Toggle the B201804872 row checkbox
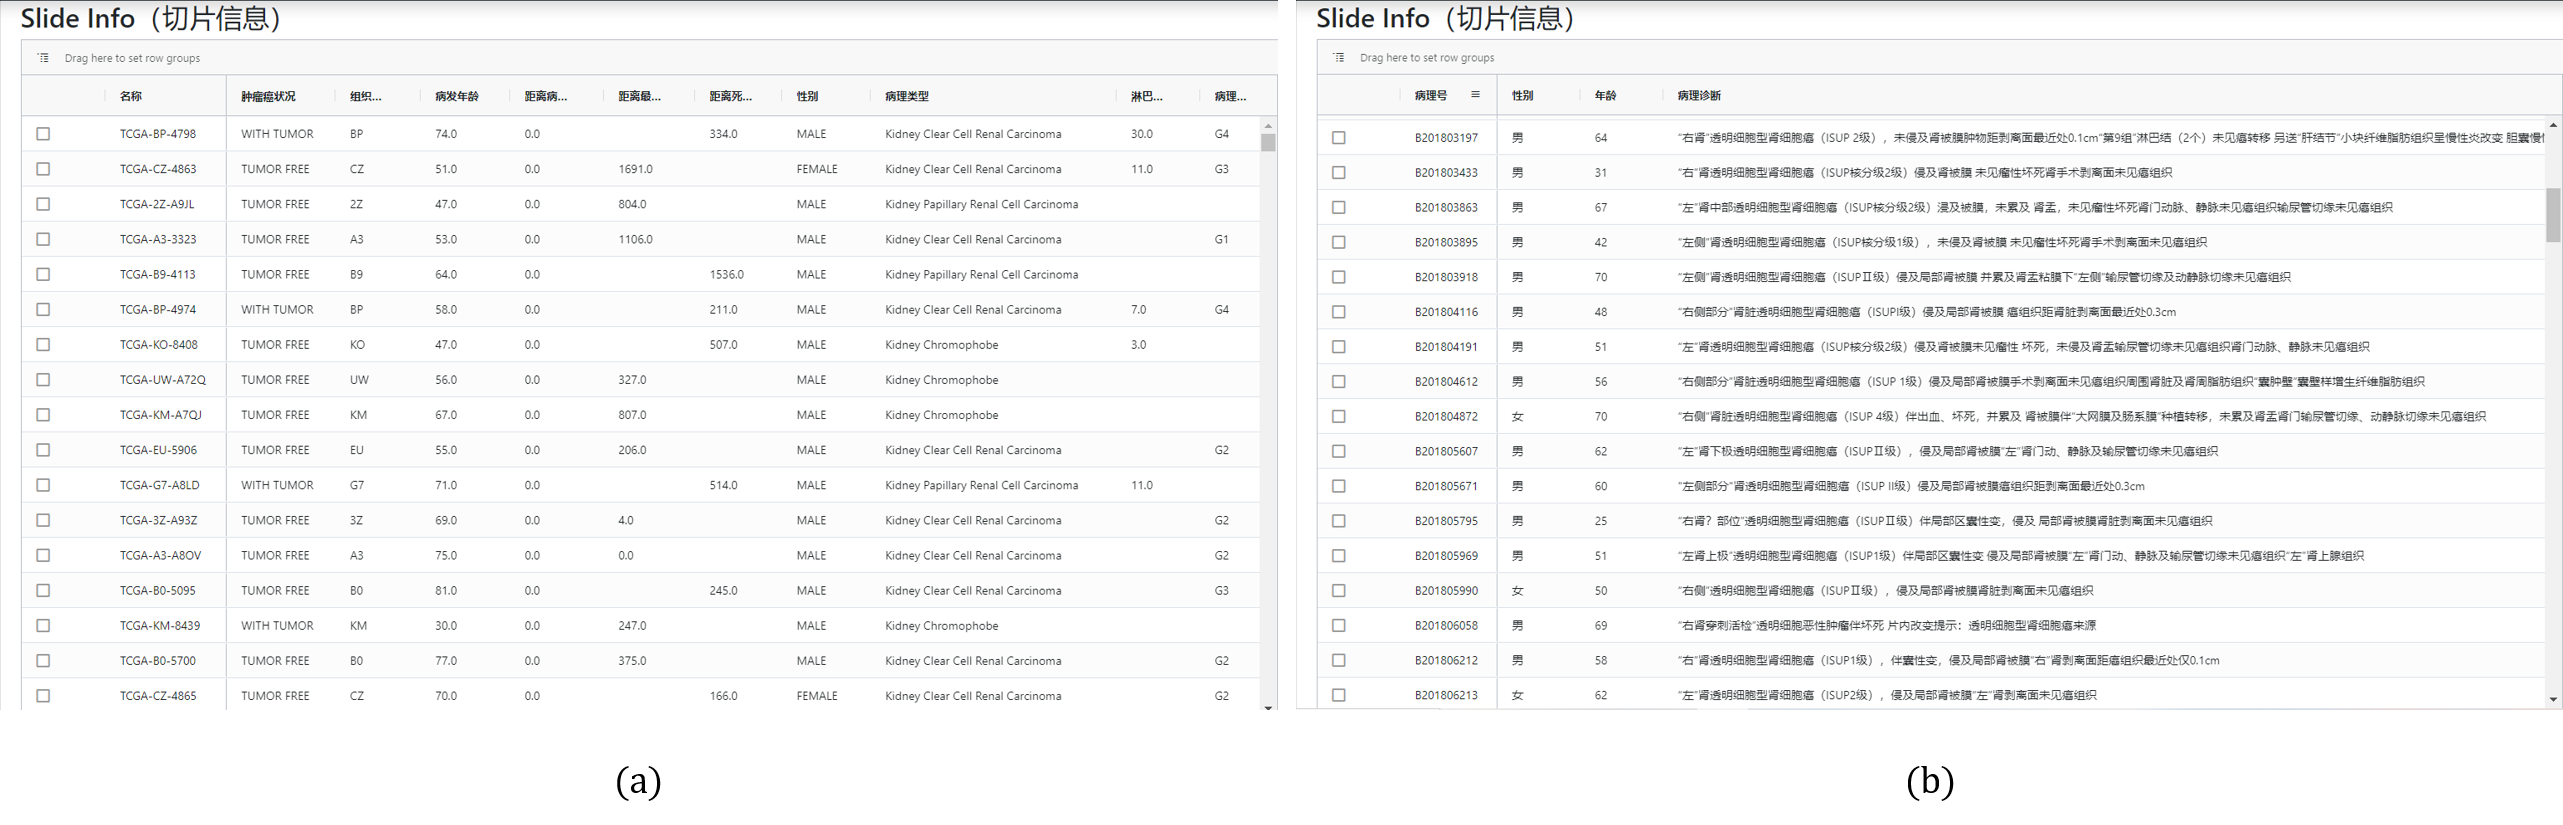This screenshot has width=2563, height=825. coord(1339,416)
